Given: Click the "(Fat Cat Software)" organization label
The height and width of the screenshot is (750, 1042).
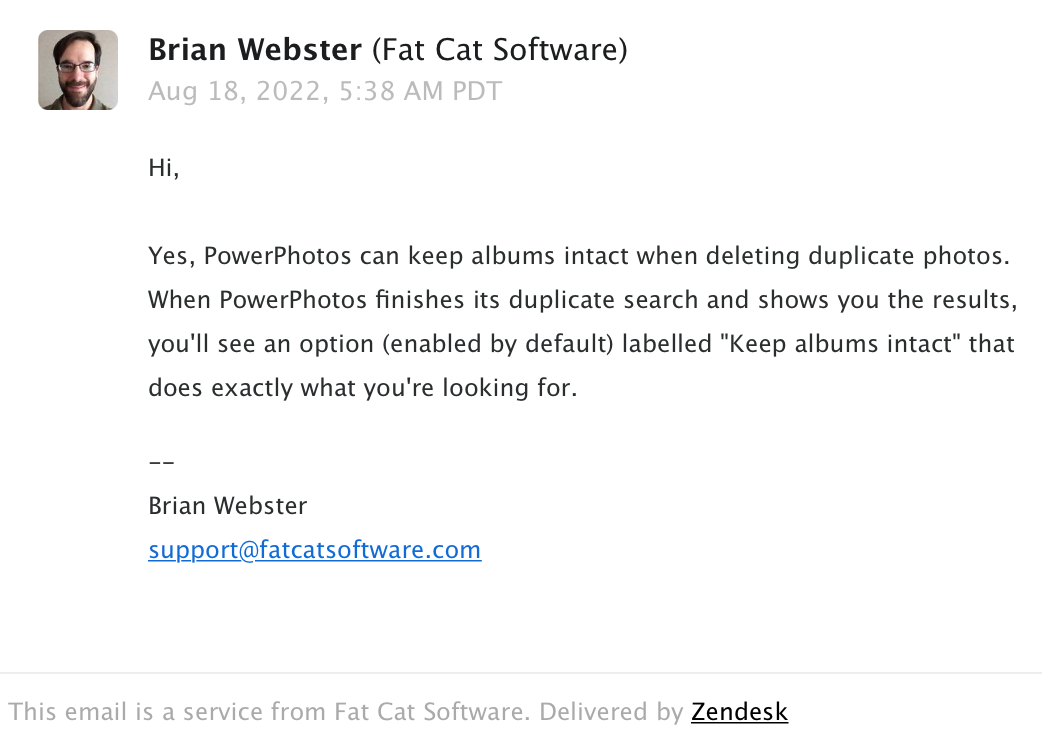Looking at the screenshot, I should pyautogui.click(x=499, y=49).
